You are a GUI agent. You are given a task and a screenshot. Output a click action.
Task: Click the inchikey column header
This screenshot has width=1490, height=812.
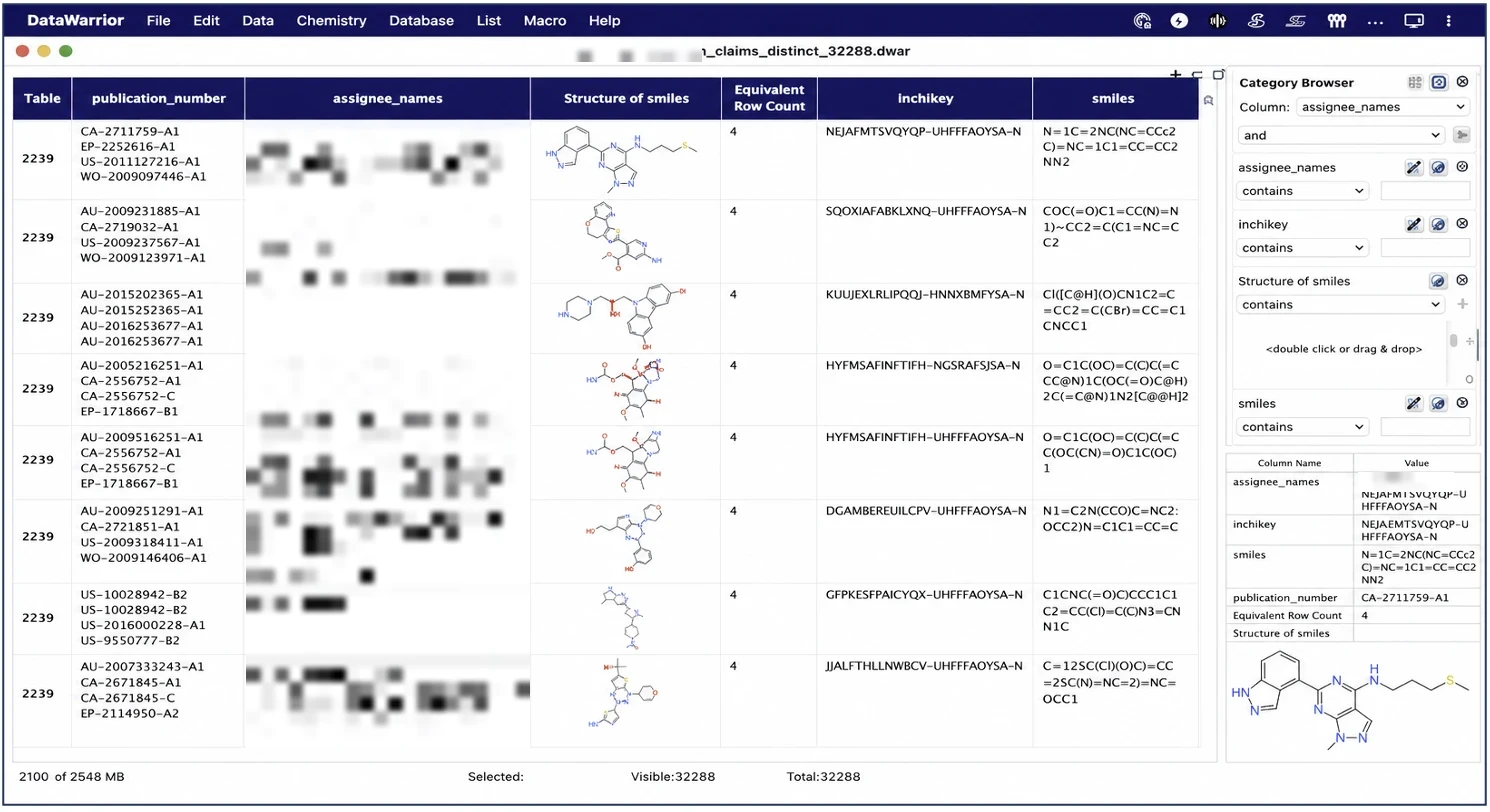coord(925,99)
